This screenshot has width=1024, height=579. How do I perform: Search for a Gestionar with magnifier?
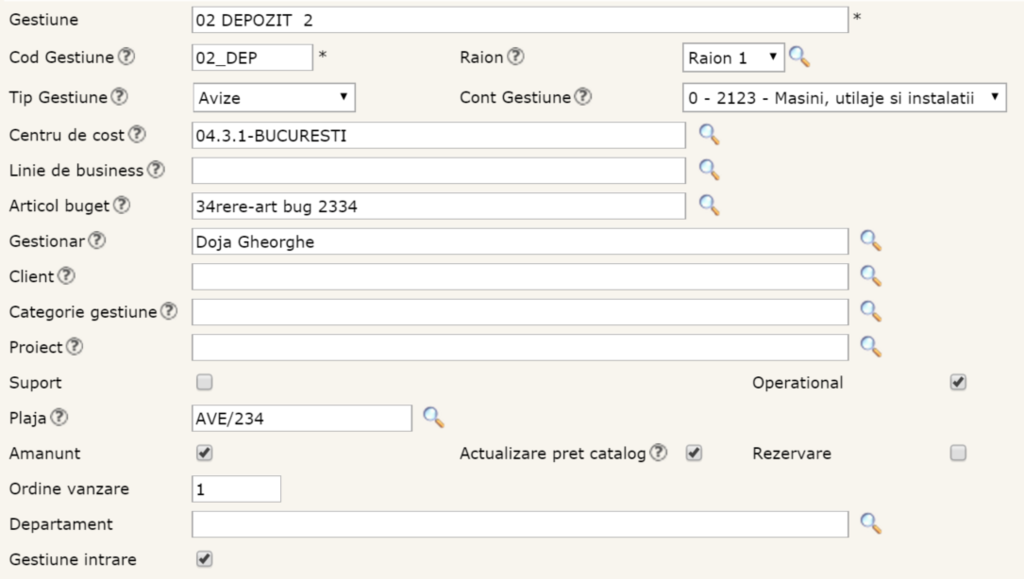click(871, 241)
